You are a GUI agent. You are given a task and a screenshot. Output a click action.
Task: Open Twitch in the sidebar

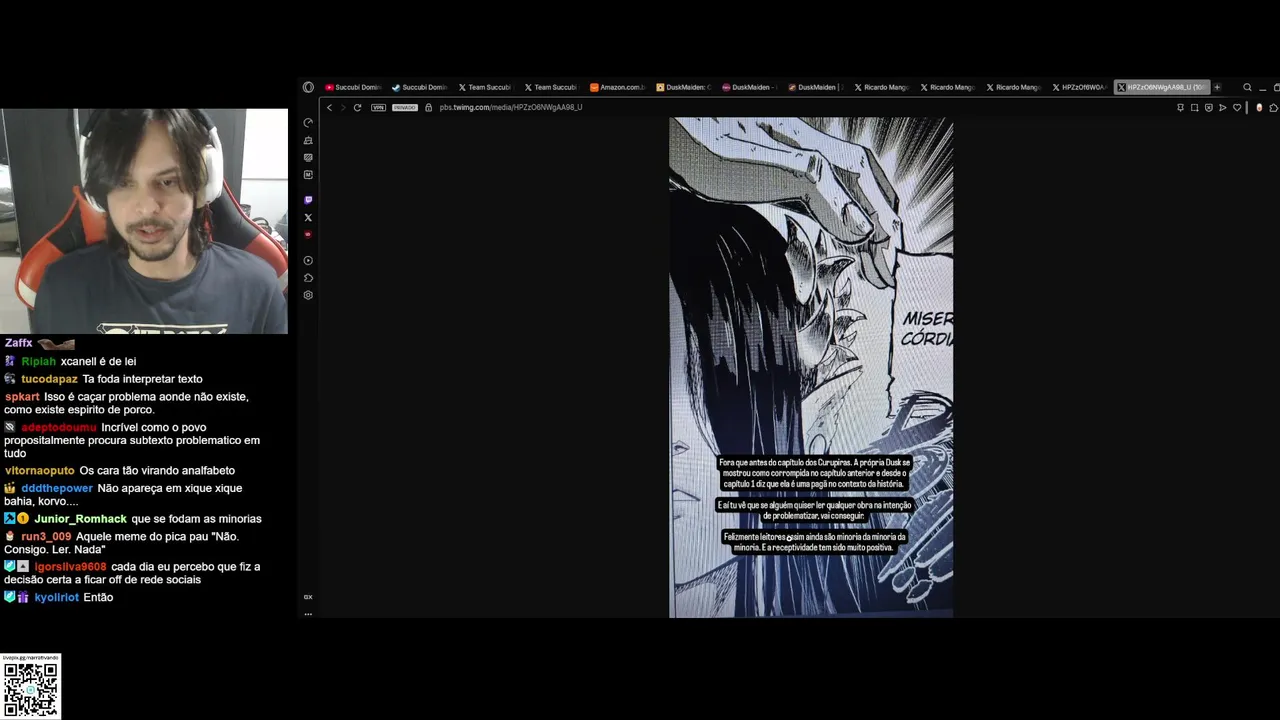(x=308, y=200)
